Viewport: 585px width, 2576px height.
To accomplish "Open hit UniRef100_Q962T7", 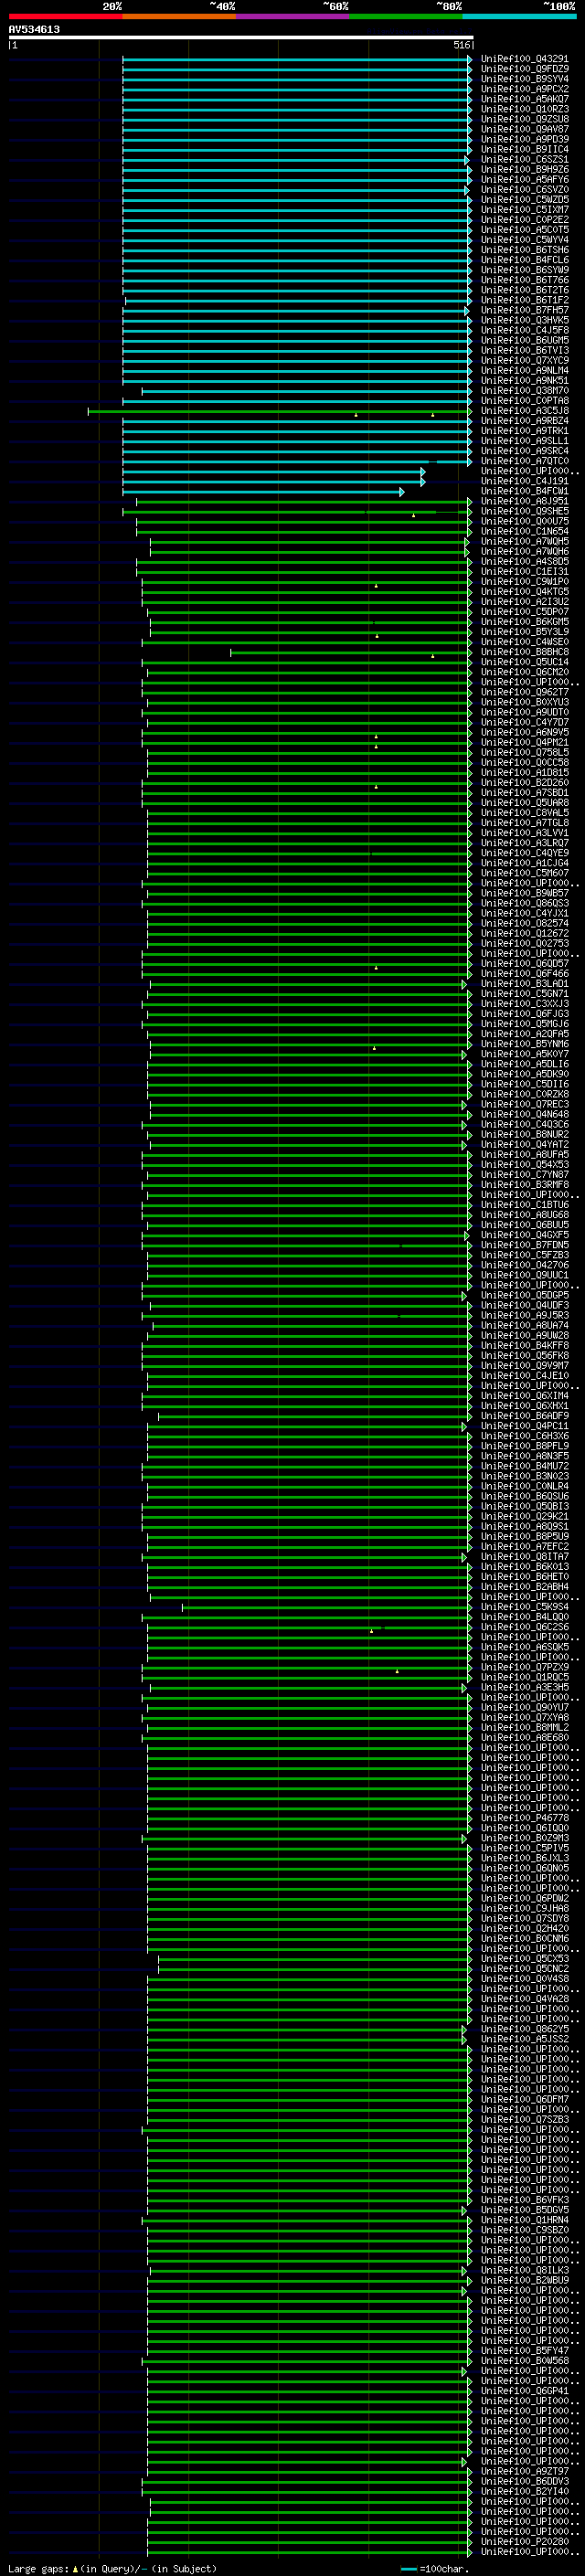I will coord(524,692).
